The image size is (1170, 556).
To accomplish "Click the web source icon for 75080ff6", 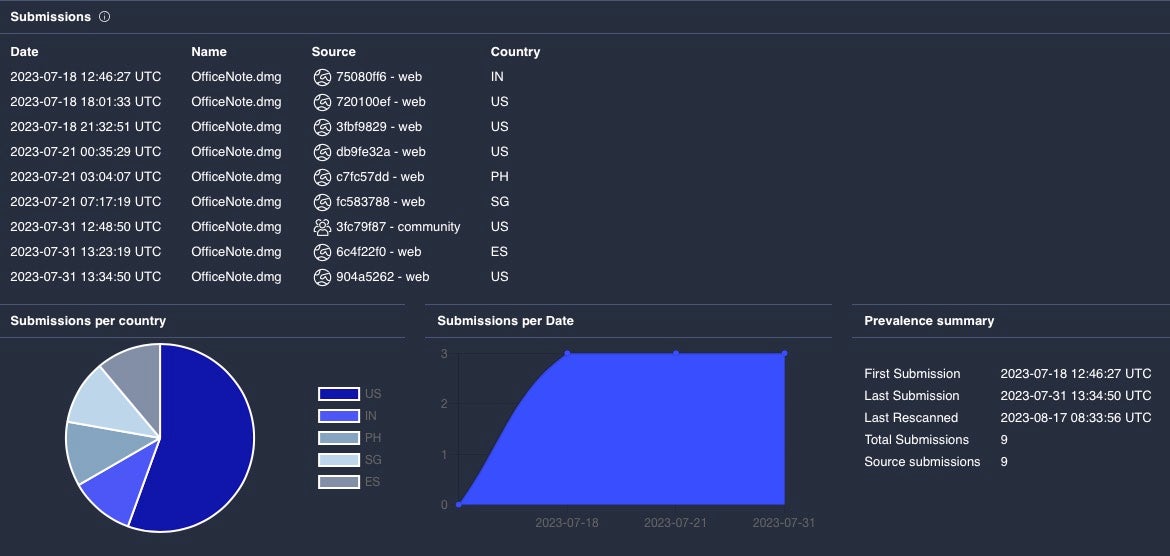I will tap(322, 77).
